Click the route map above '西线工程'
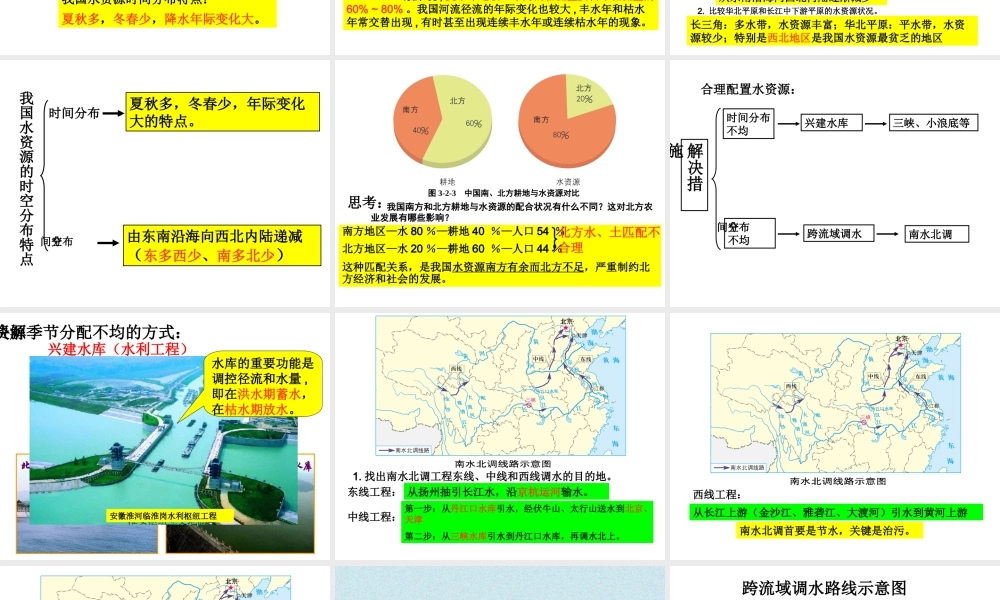 [x=836, y=403]
